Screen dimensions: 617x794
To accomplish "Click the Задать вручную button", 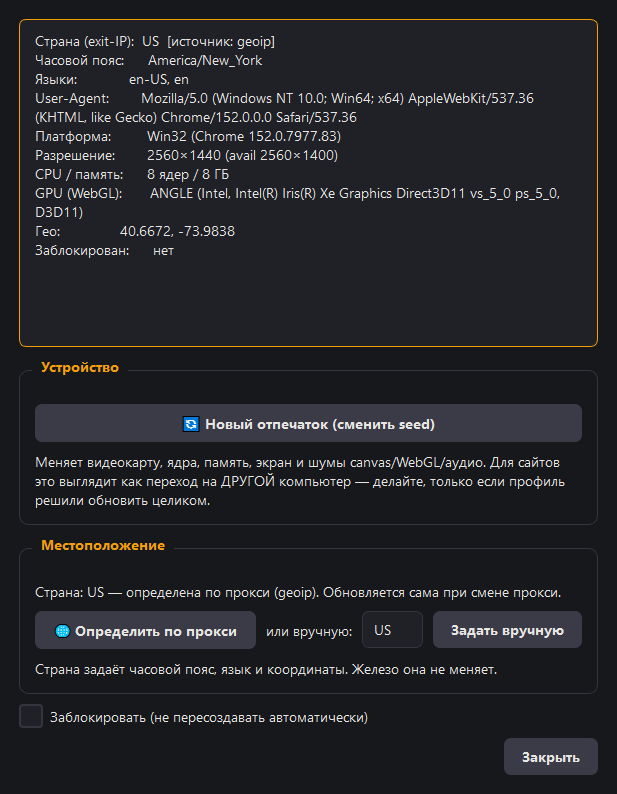I will (507, 630).
